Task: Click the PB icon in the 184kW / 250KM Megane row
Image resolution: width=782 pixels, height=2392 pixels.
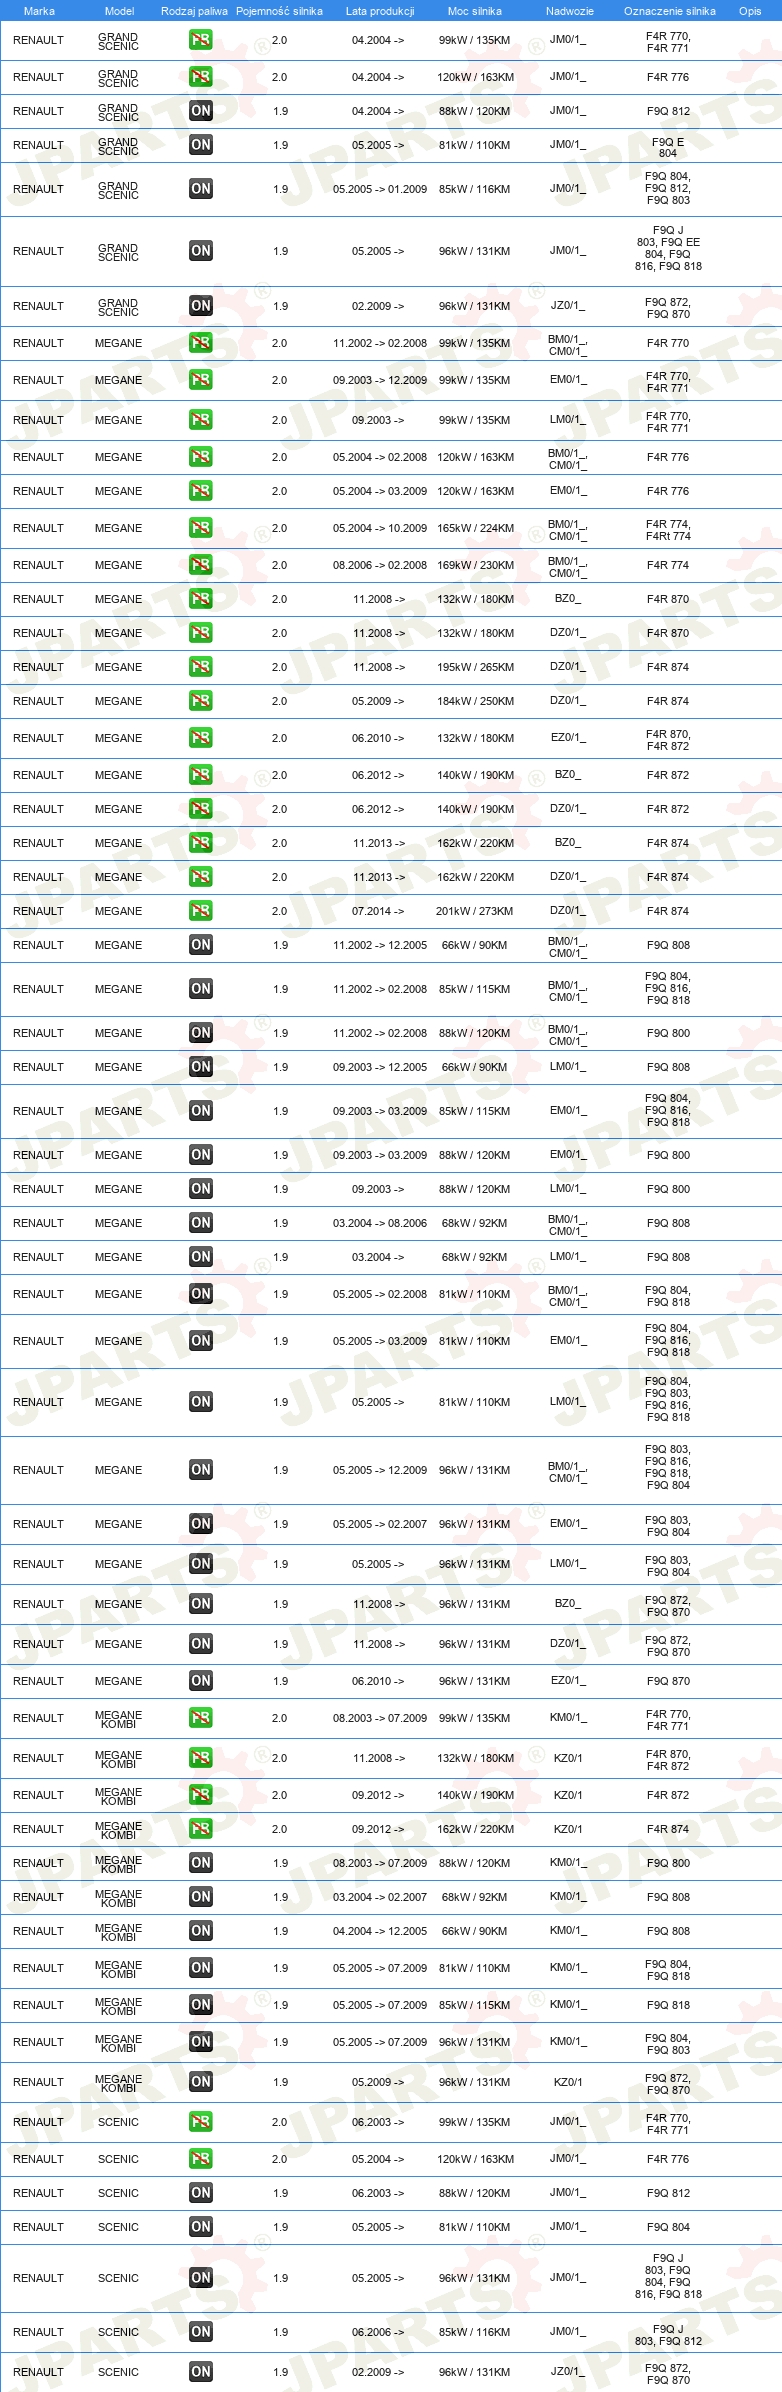Action: 201,701
